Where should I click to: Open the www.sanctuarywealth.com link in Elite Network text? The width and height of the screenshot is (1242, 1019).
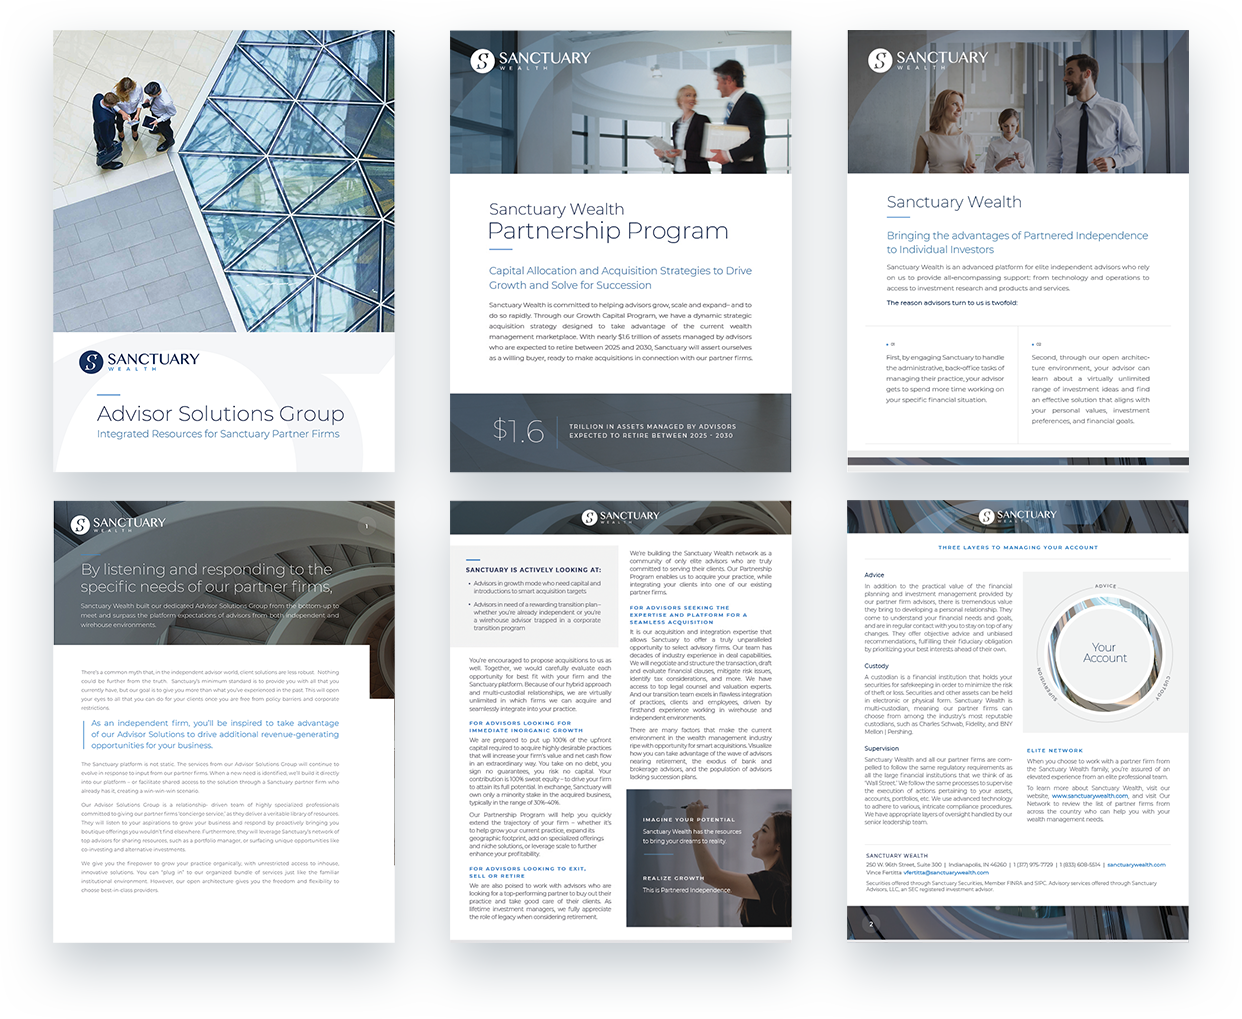(x=1089, y=796)
